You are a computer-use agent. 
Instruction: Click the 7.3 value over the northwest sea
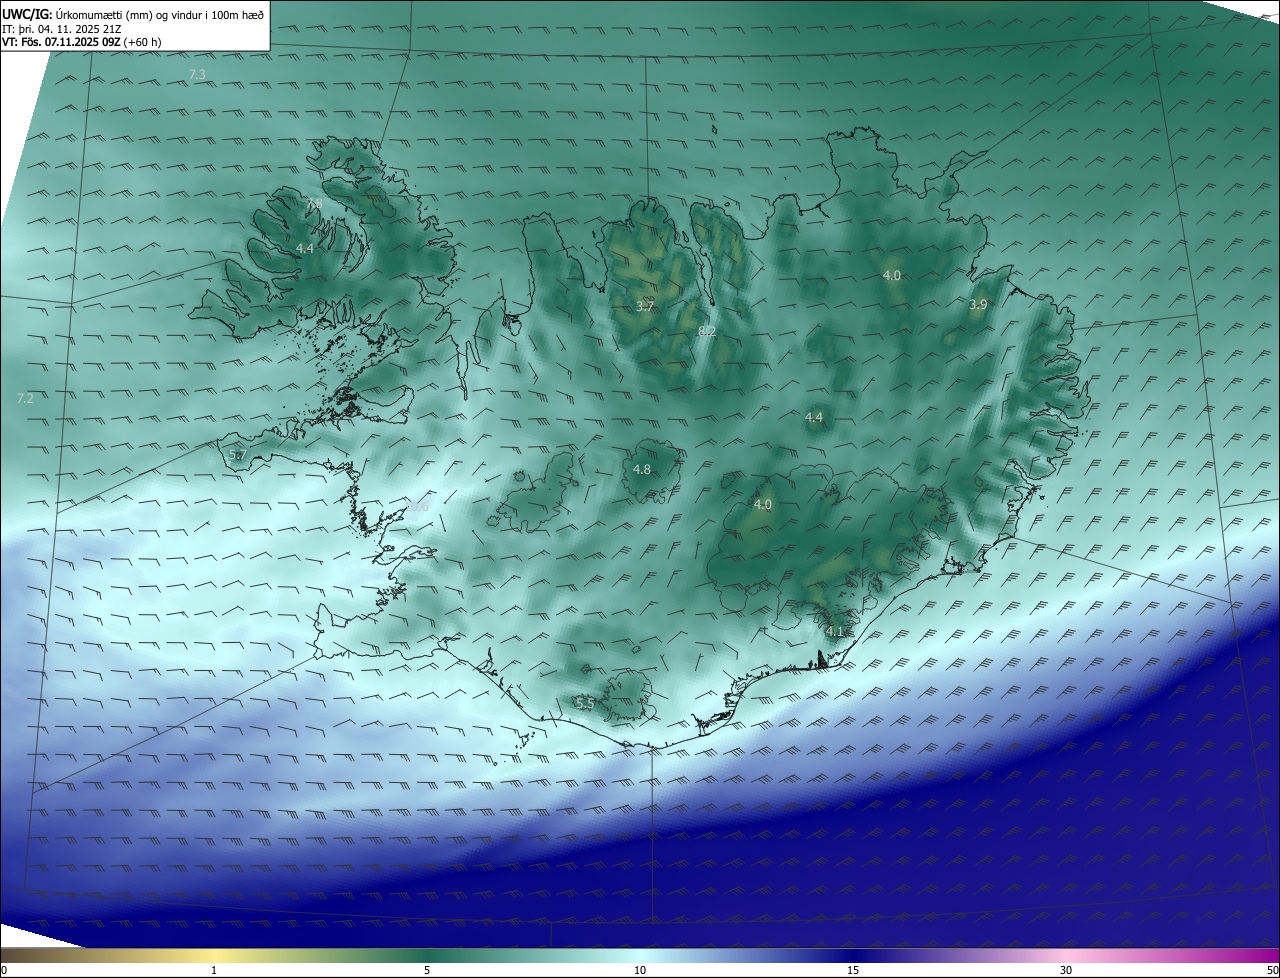(197, 75)
